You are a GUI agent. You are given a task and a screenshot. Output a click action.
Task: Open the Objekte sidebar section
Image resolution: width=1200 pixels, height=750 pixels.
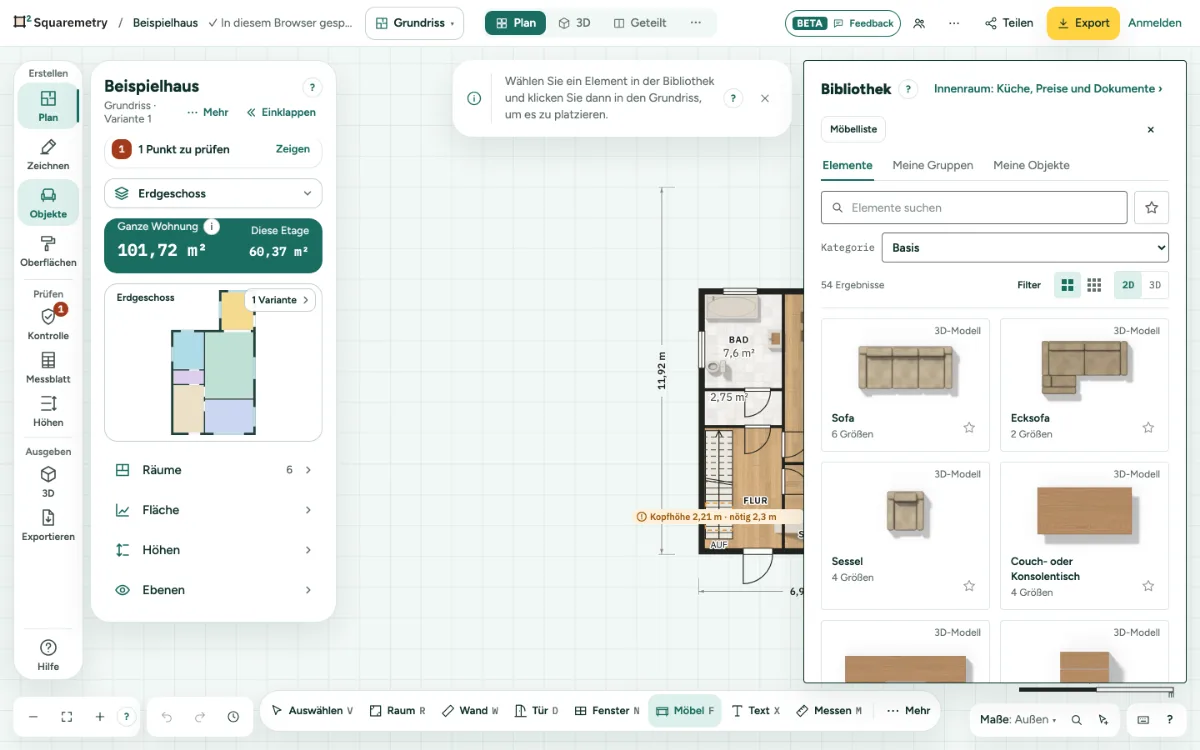tap(48, 202)
